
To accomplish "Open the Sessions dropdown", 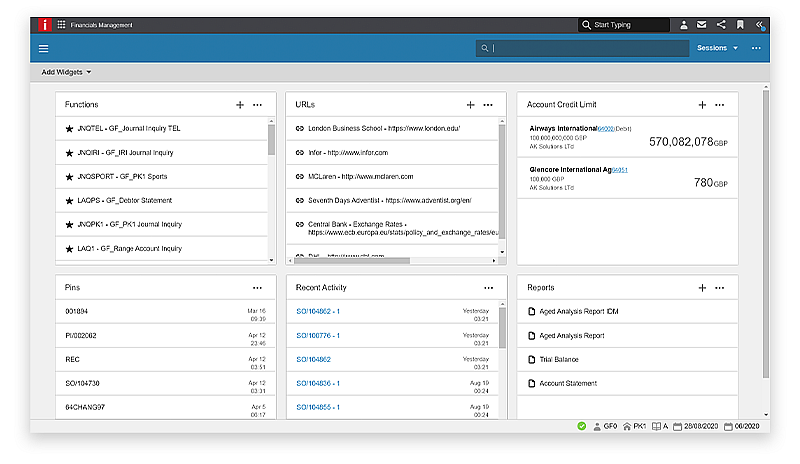I will (x=717, y=48).
